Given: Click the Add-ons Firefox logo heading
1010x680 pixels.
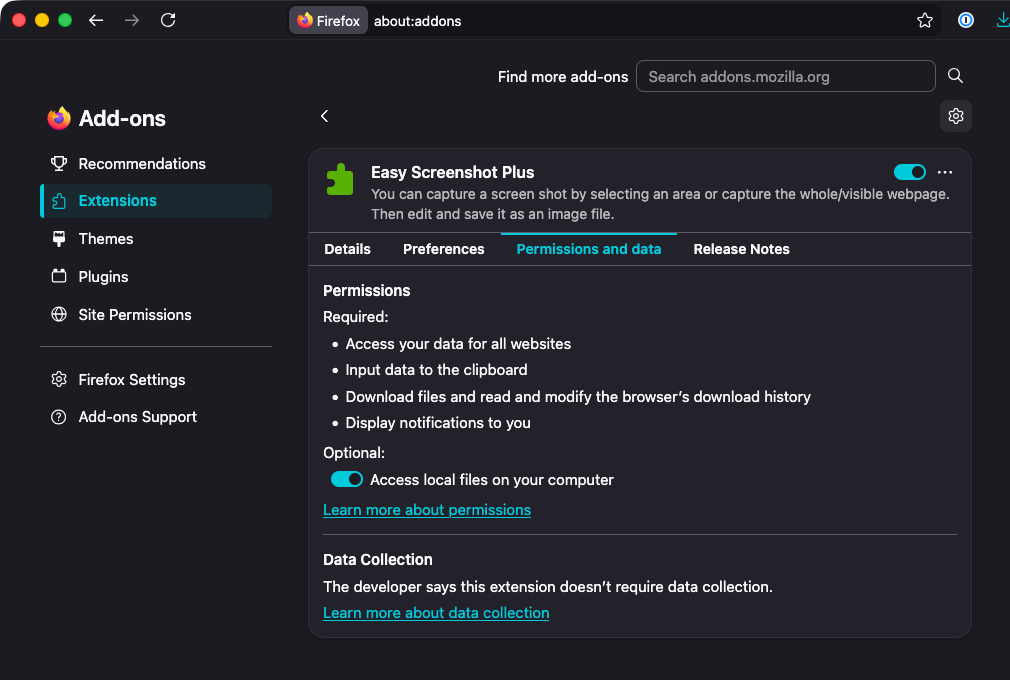Looking at the screenshot, I should (x=106, y=118).
